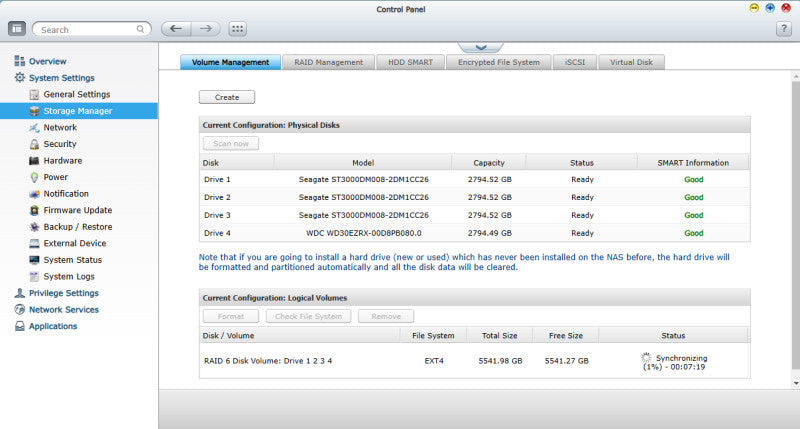The image size is (800, 429).
Task: Select General Settings in sidebar
Action: tap(77, 94)
